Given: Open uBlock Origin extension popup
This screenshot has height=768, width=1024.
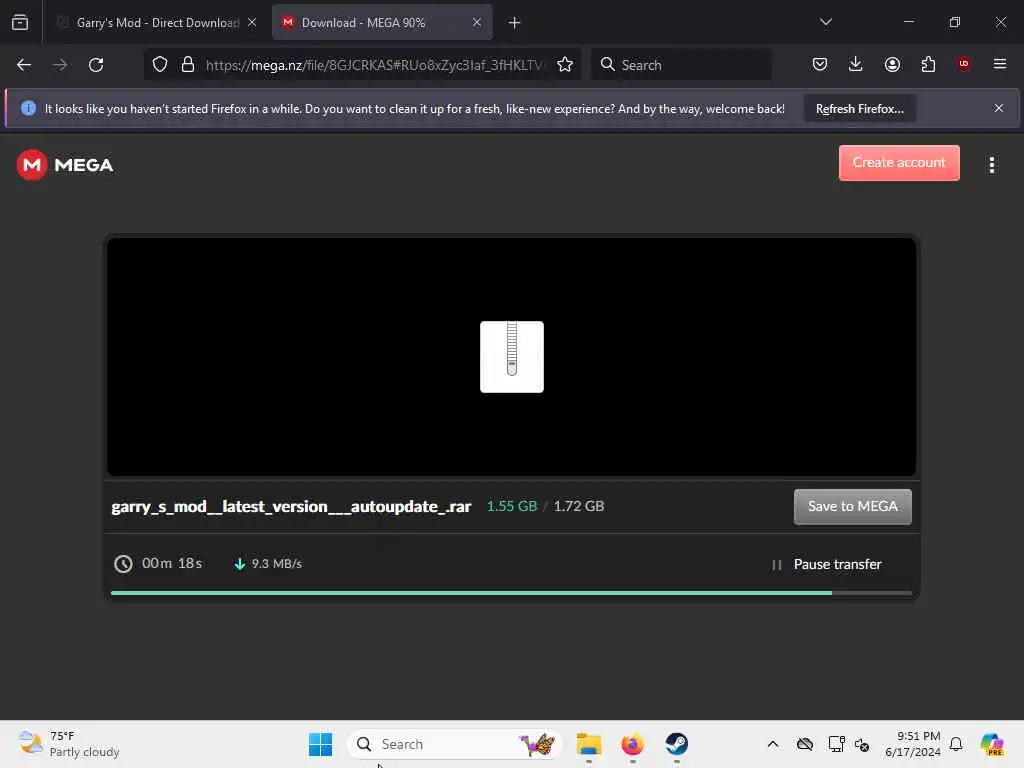Looking at the screenshot, I should pyautogui.click(x=963, y=64).
